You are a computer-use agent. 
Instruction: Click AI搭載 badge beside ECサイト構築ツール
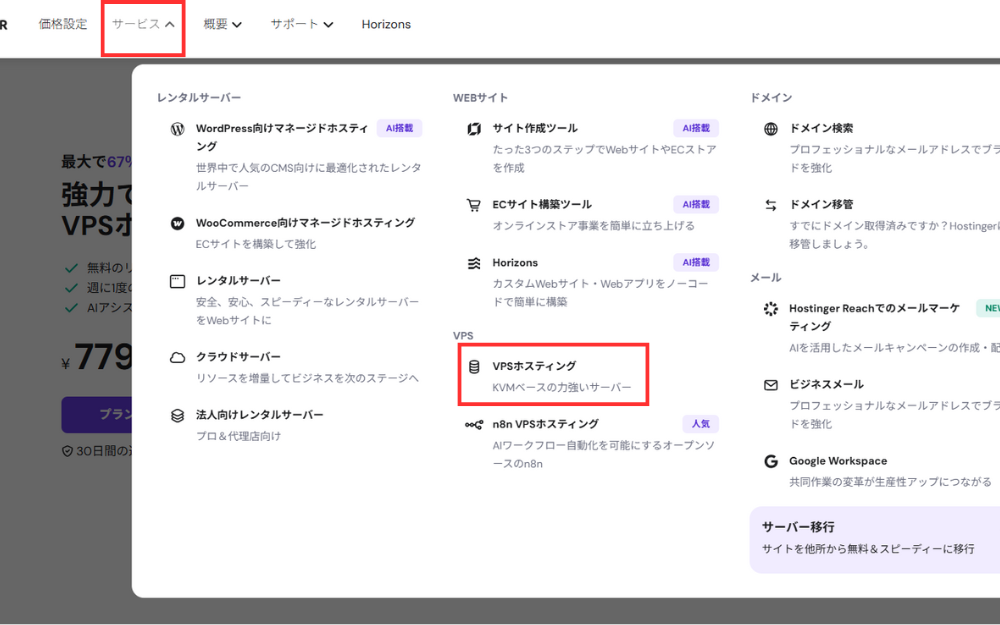coord(696,205)
